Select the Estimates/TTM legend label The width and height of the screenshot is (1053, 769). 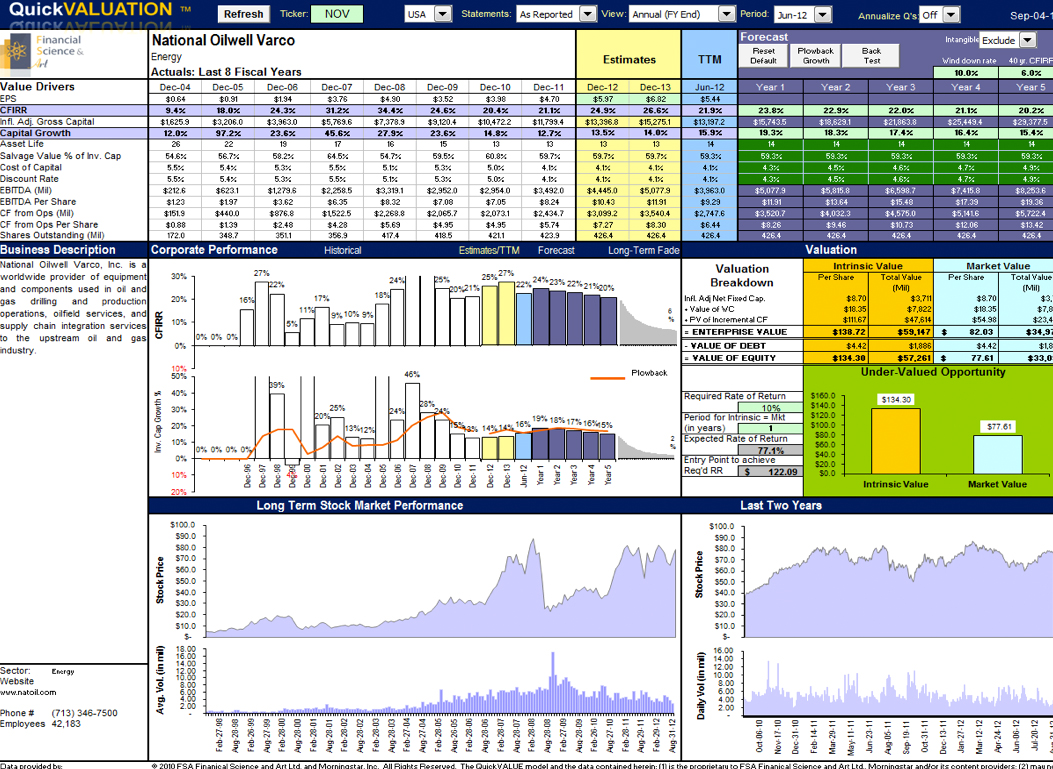click(x=489, y=251)
